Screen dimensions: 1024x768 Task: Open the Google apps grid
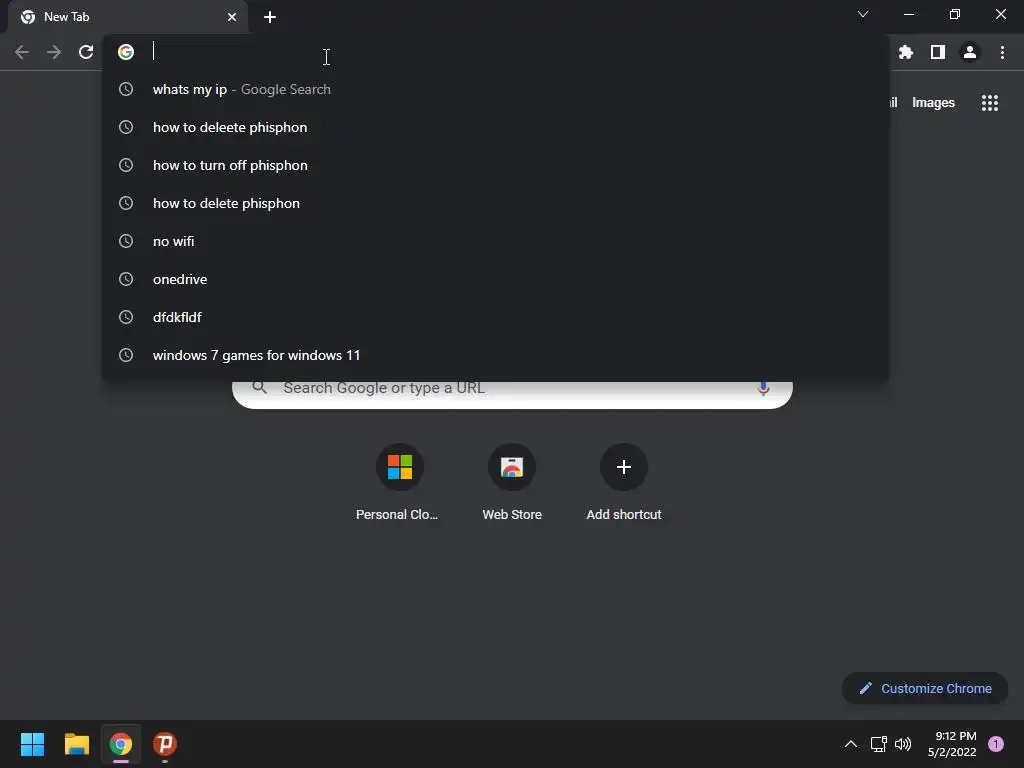[x=989, y=103]
